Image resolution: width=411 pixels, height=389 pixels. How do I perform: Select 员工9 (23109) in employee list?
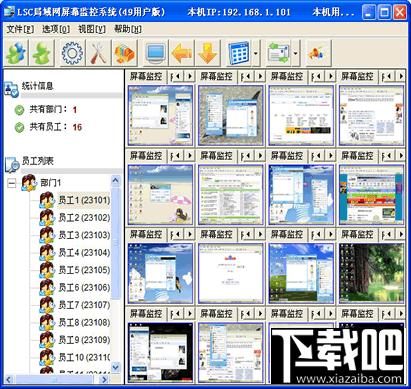point(84,340)
